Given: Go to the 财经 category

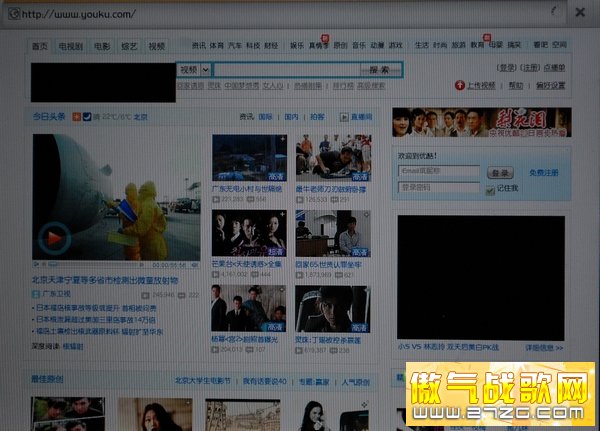Looking at the screenshot, I should click(x=271, y=45).
